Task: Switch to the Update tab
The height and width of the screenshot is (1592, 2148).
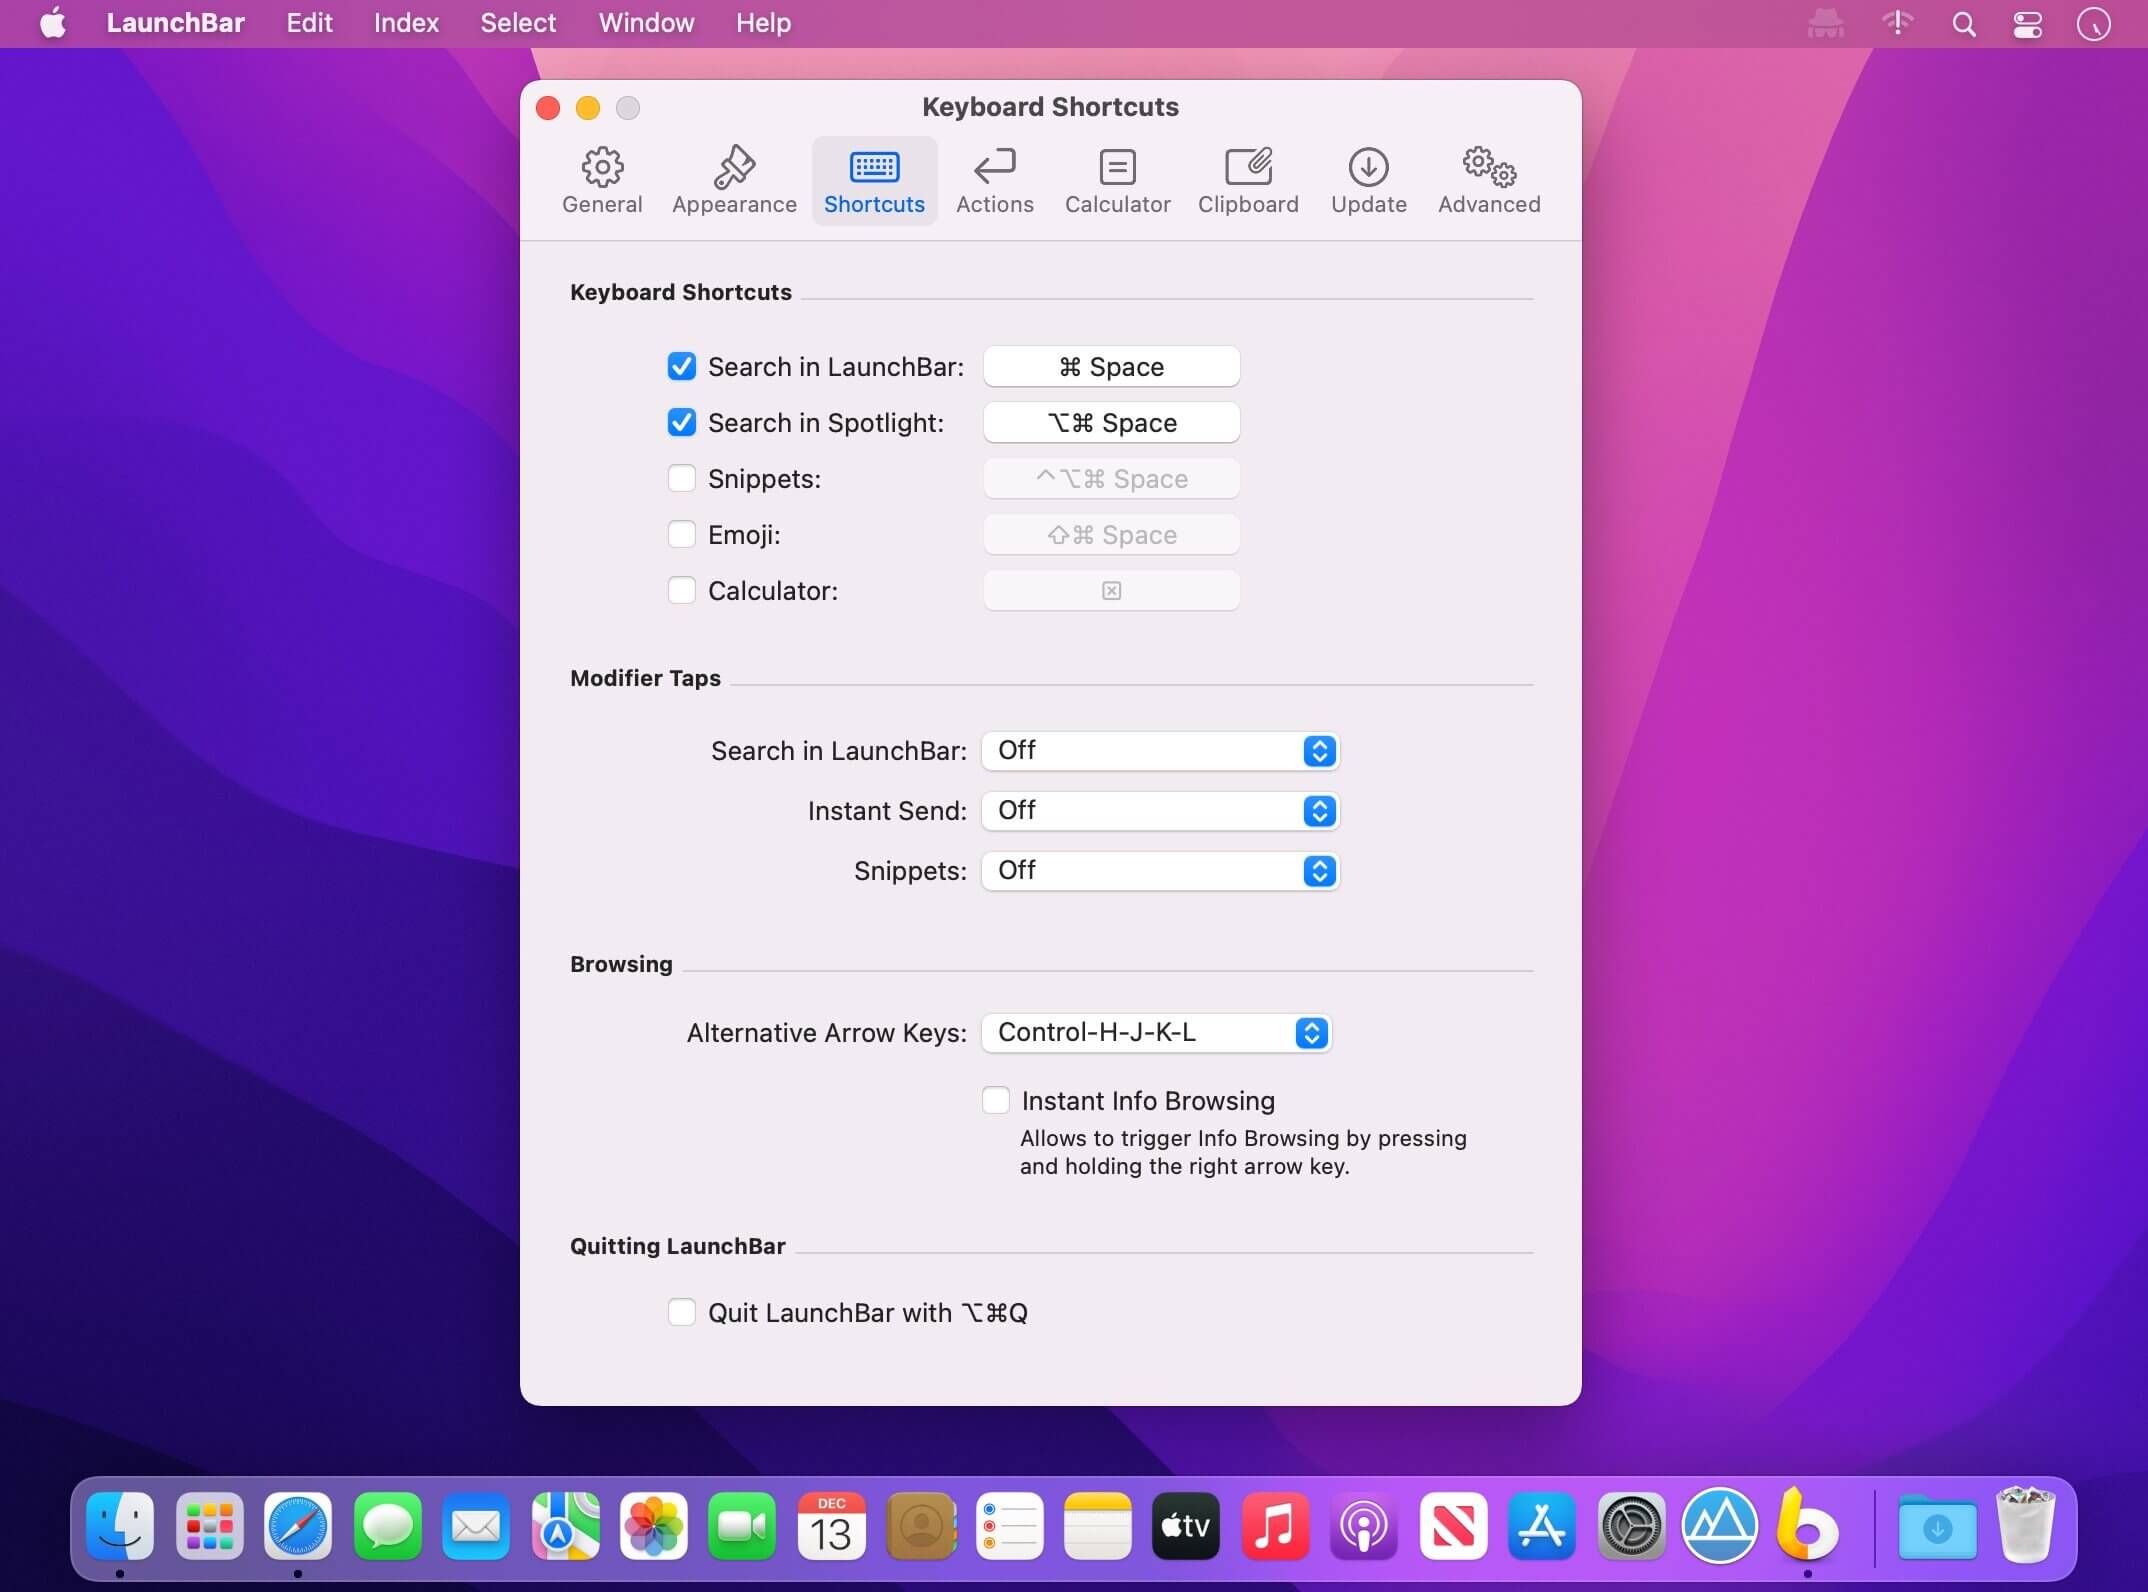Action: [x=1368, y=181]
